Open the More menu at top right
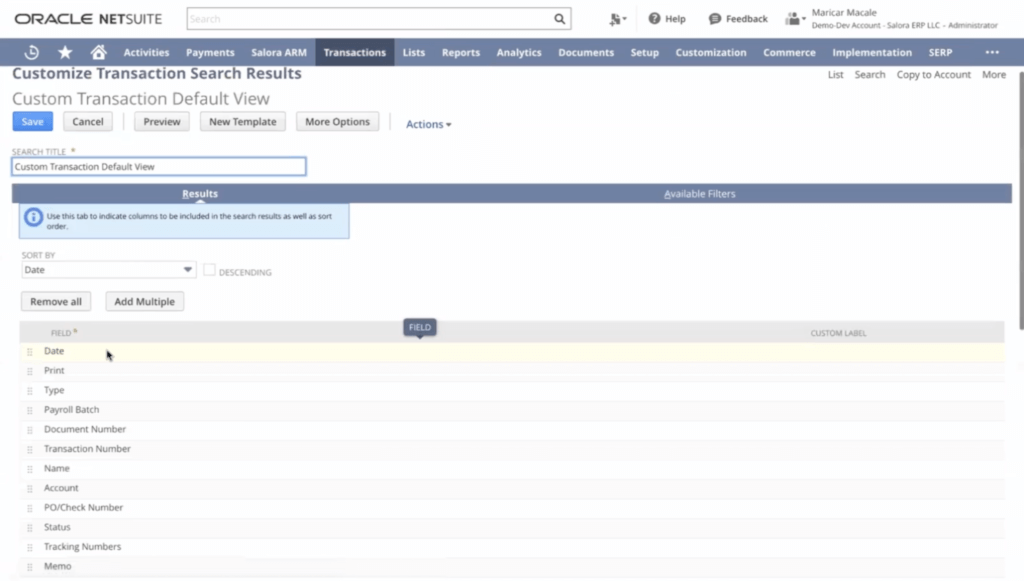The width and height of the screenshot is (1024, 581). tap(993, 75)
